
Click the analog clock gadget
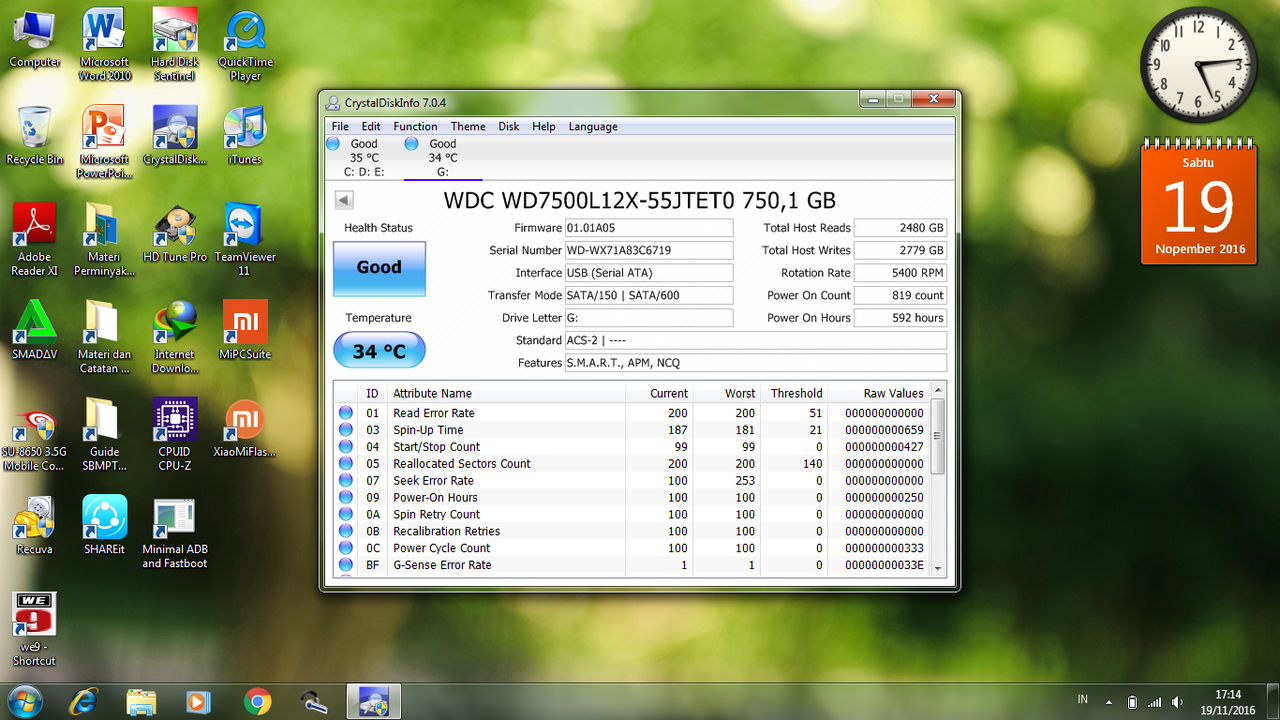pos(1199,65)
